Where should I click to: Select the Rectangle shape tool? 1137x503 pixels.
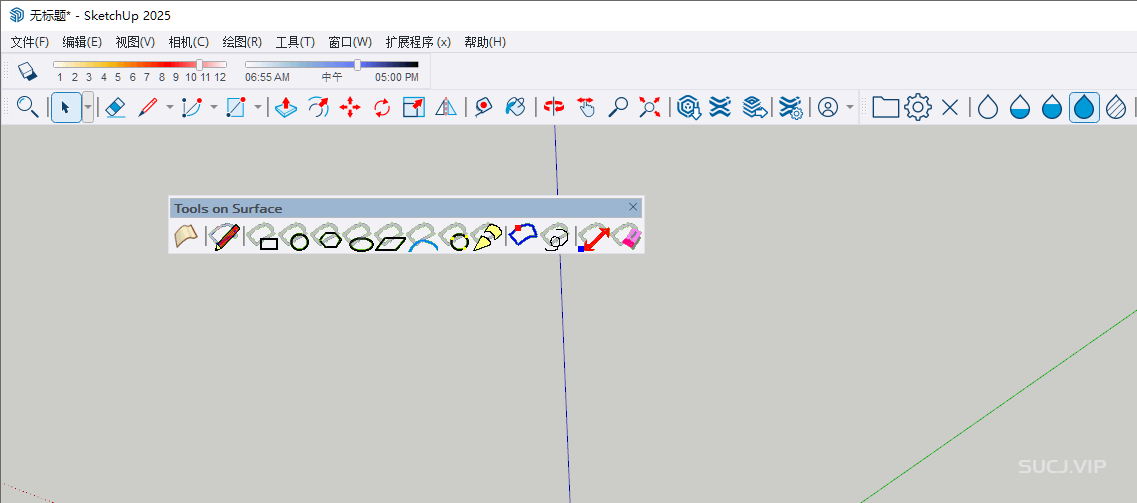tap(236, 108)
